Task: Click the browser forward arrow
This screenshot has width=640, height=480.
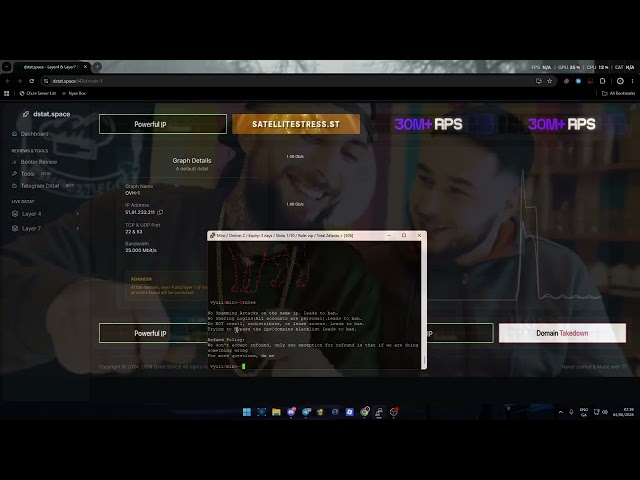Action: (20, 81)
